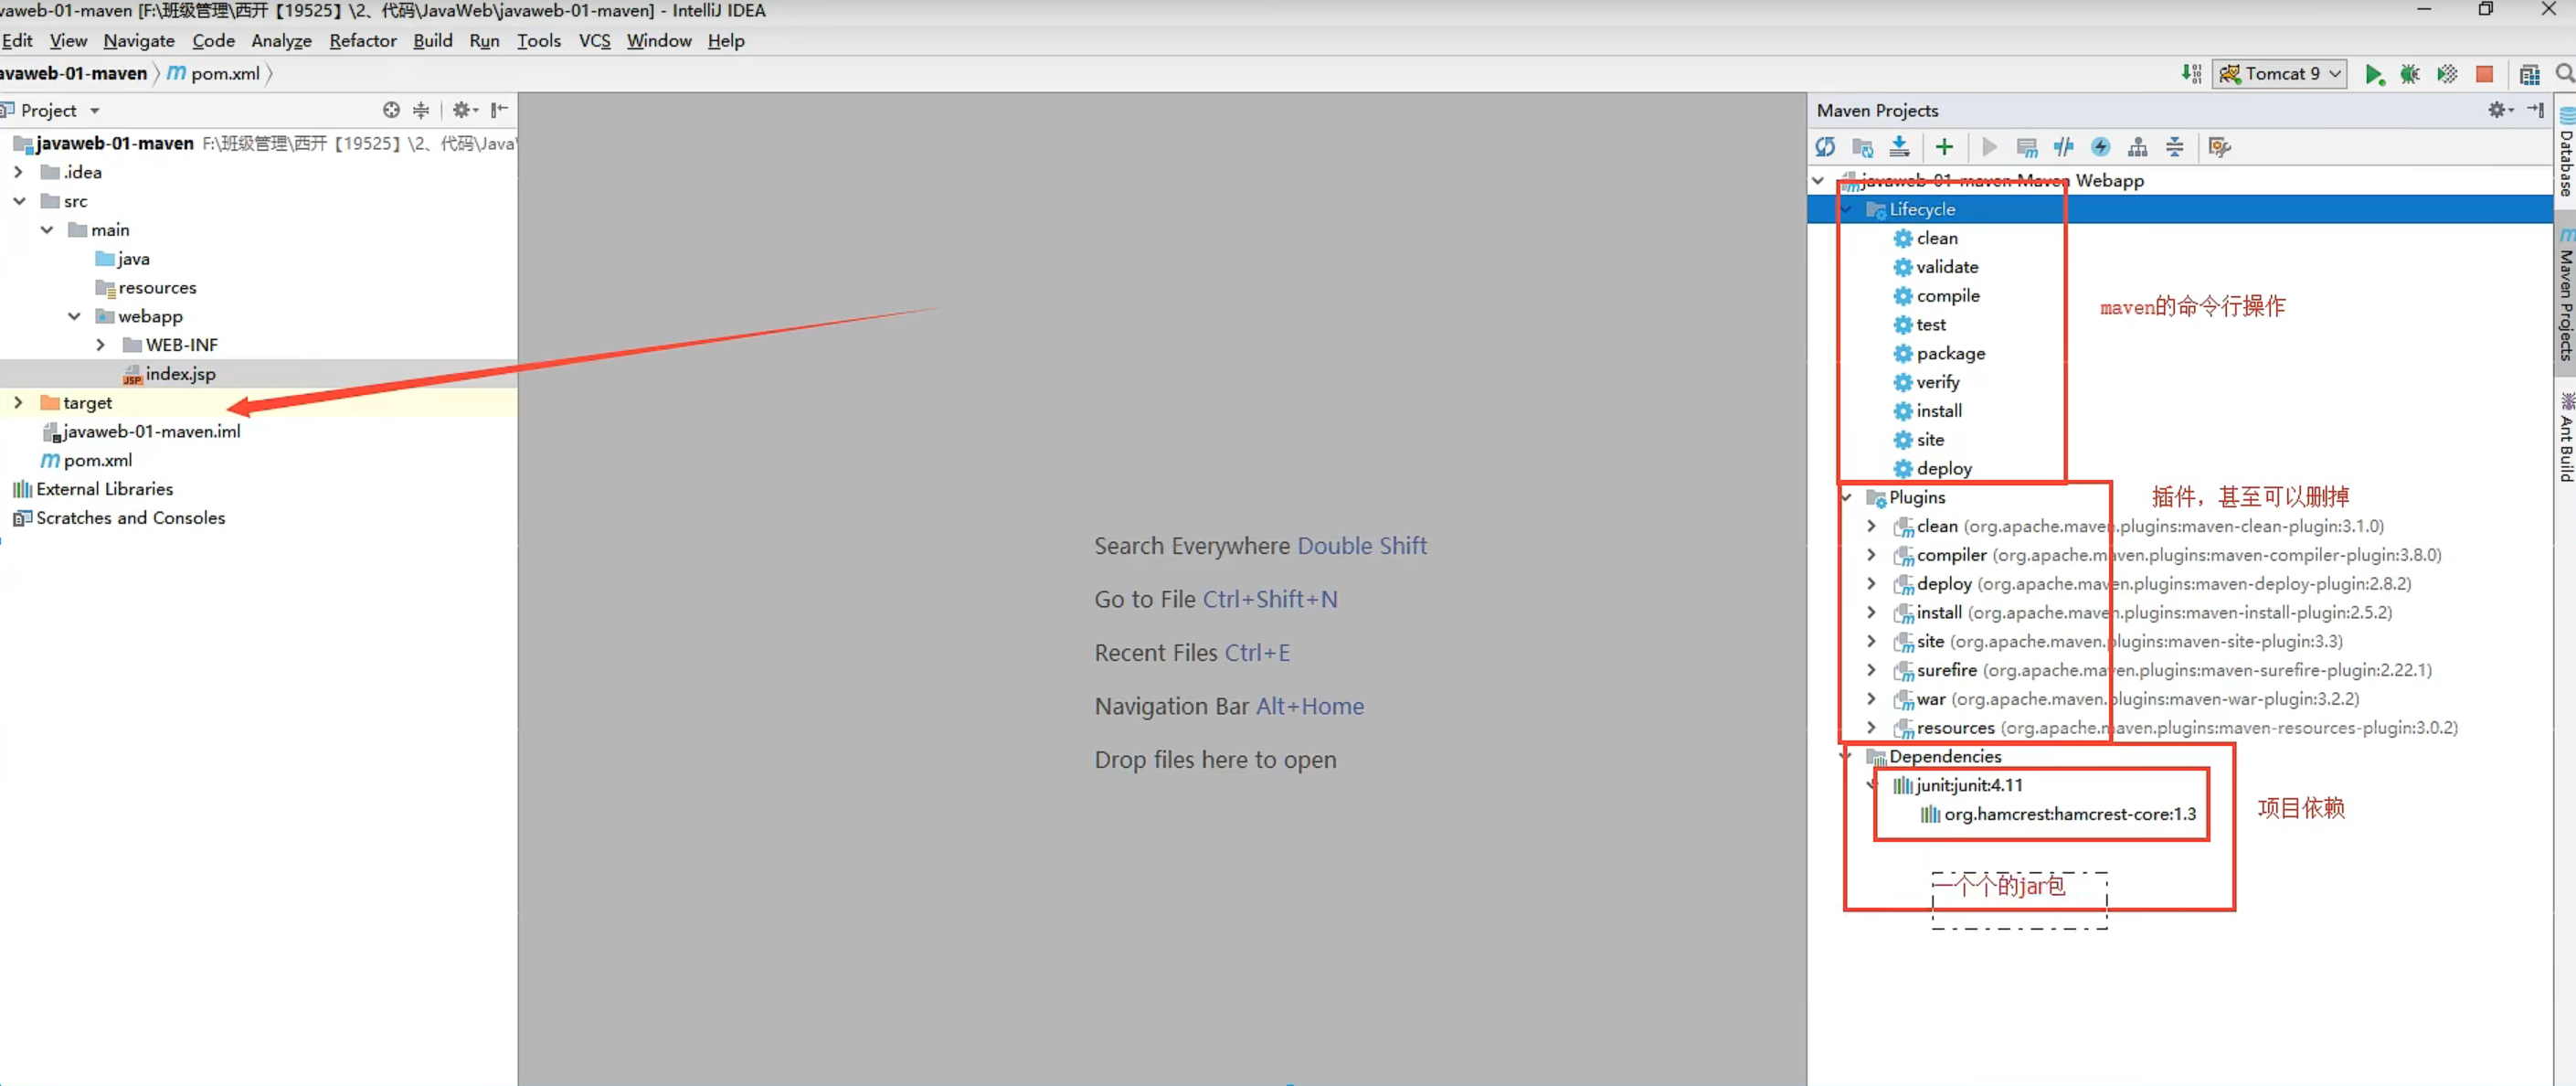Click the Debug bug icon
Viewport: 2576px width, 1086px height.
(x=2410, y=74)
